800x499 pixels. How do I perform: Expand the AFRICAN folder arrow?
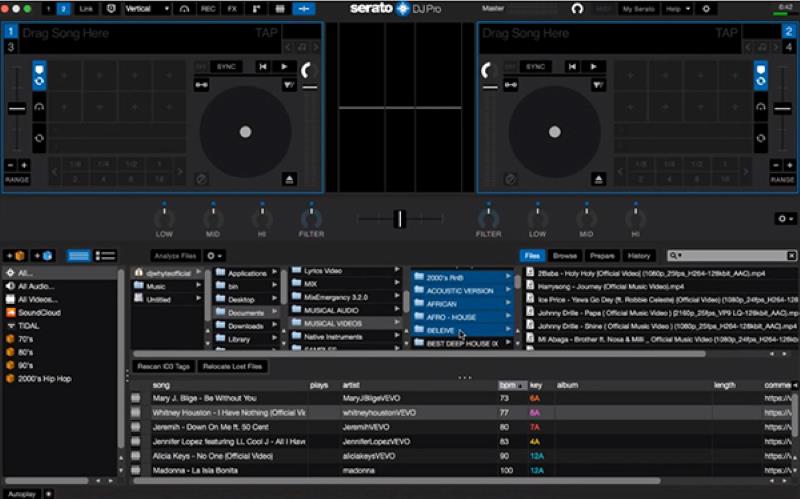tap(508, 303)
